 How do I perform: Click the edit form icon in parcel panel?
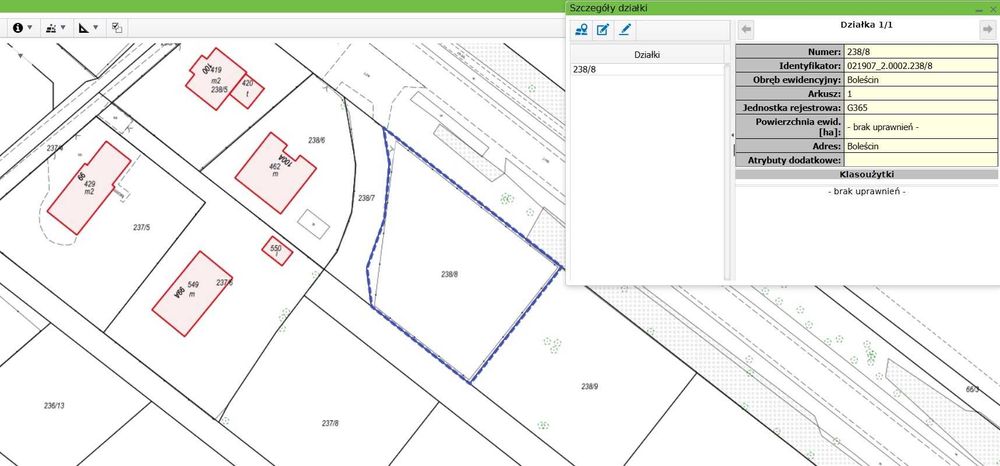pyautogui.click(x=603, y=29)
